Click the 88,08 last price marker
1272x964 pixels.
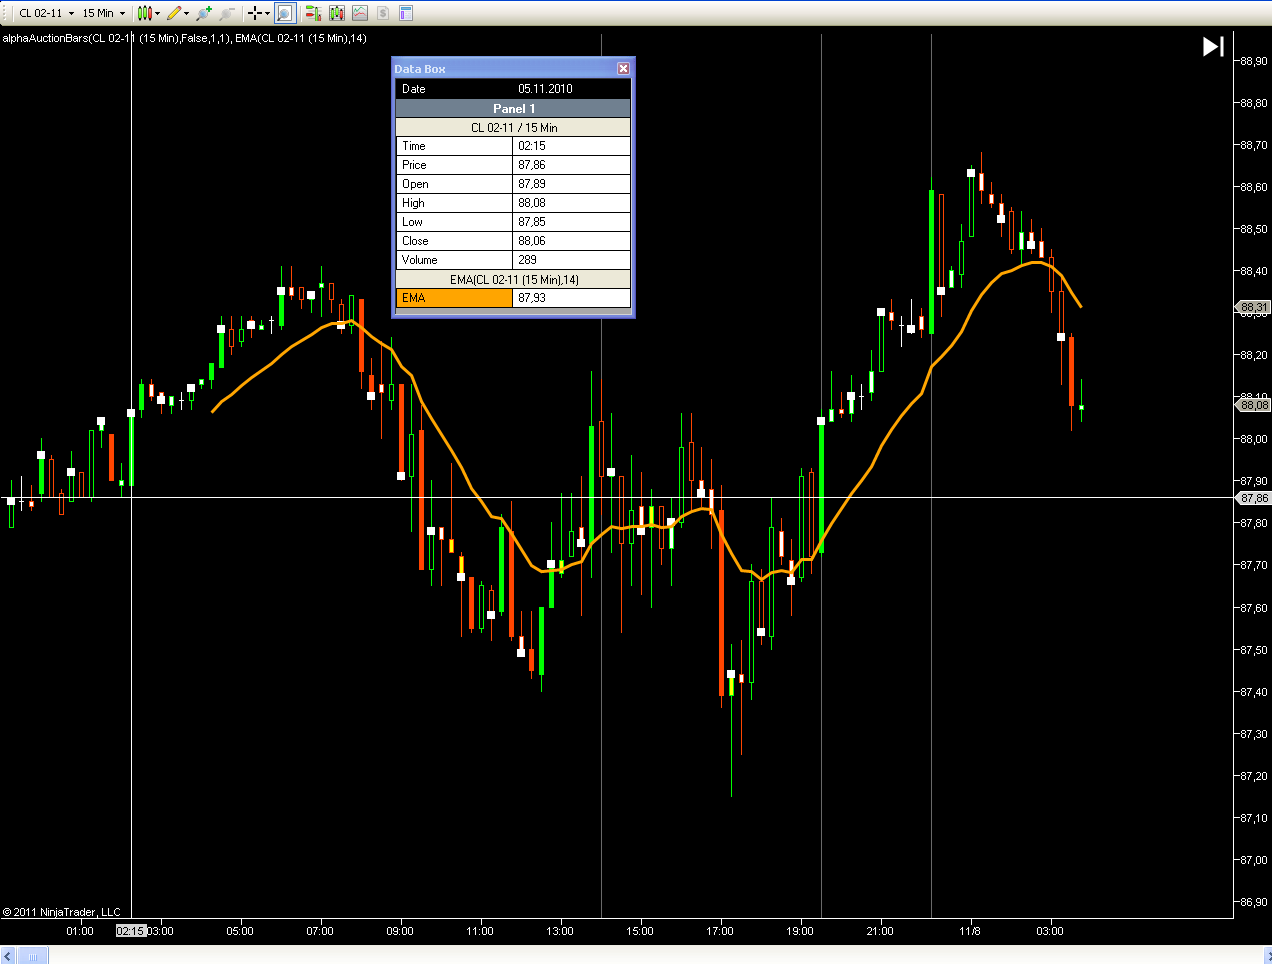(1254, 405)
